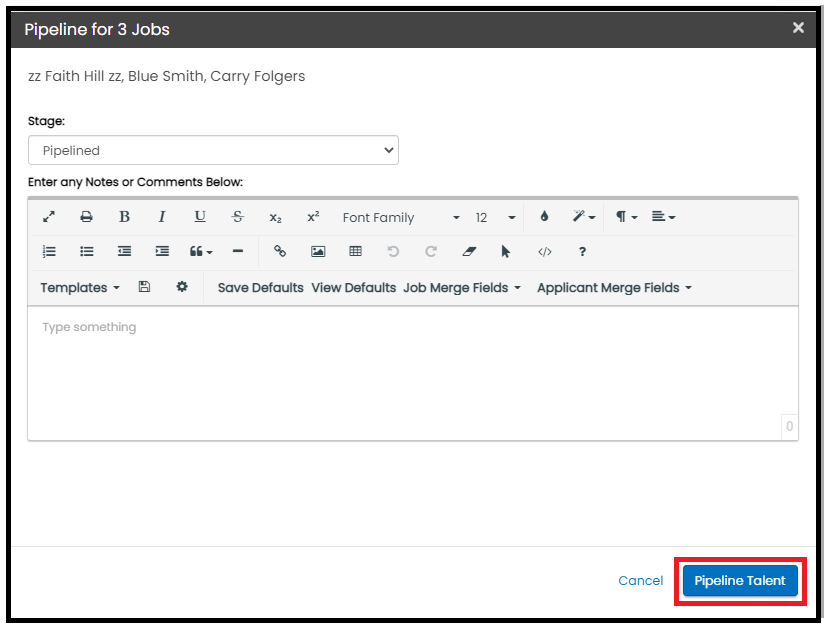Image resolution: width=829 pixels, height=633 pixels.
Task: Insert a hyperlink
Action: [280, 252]
